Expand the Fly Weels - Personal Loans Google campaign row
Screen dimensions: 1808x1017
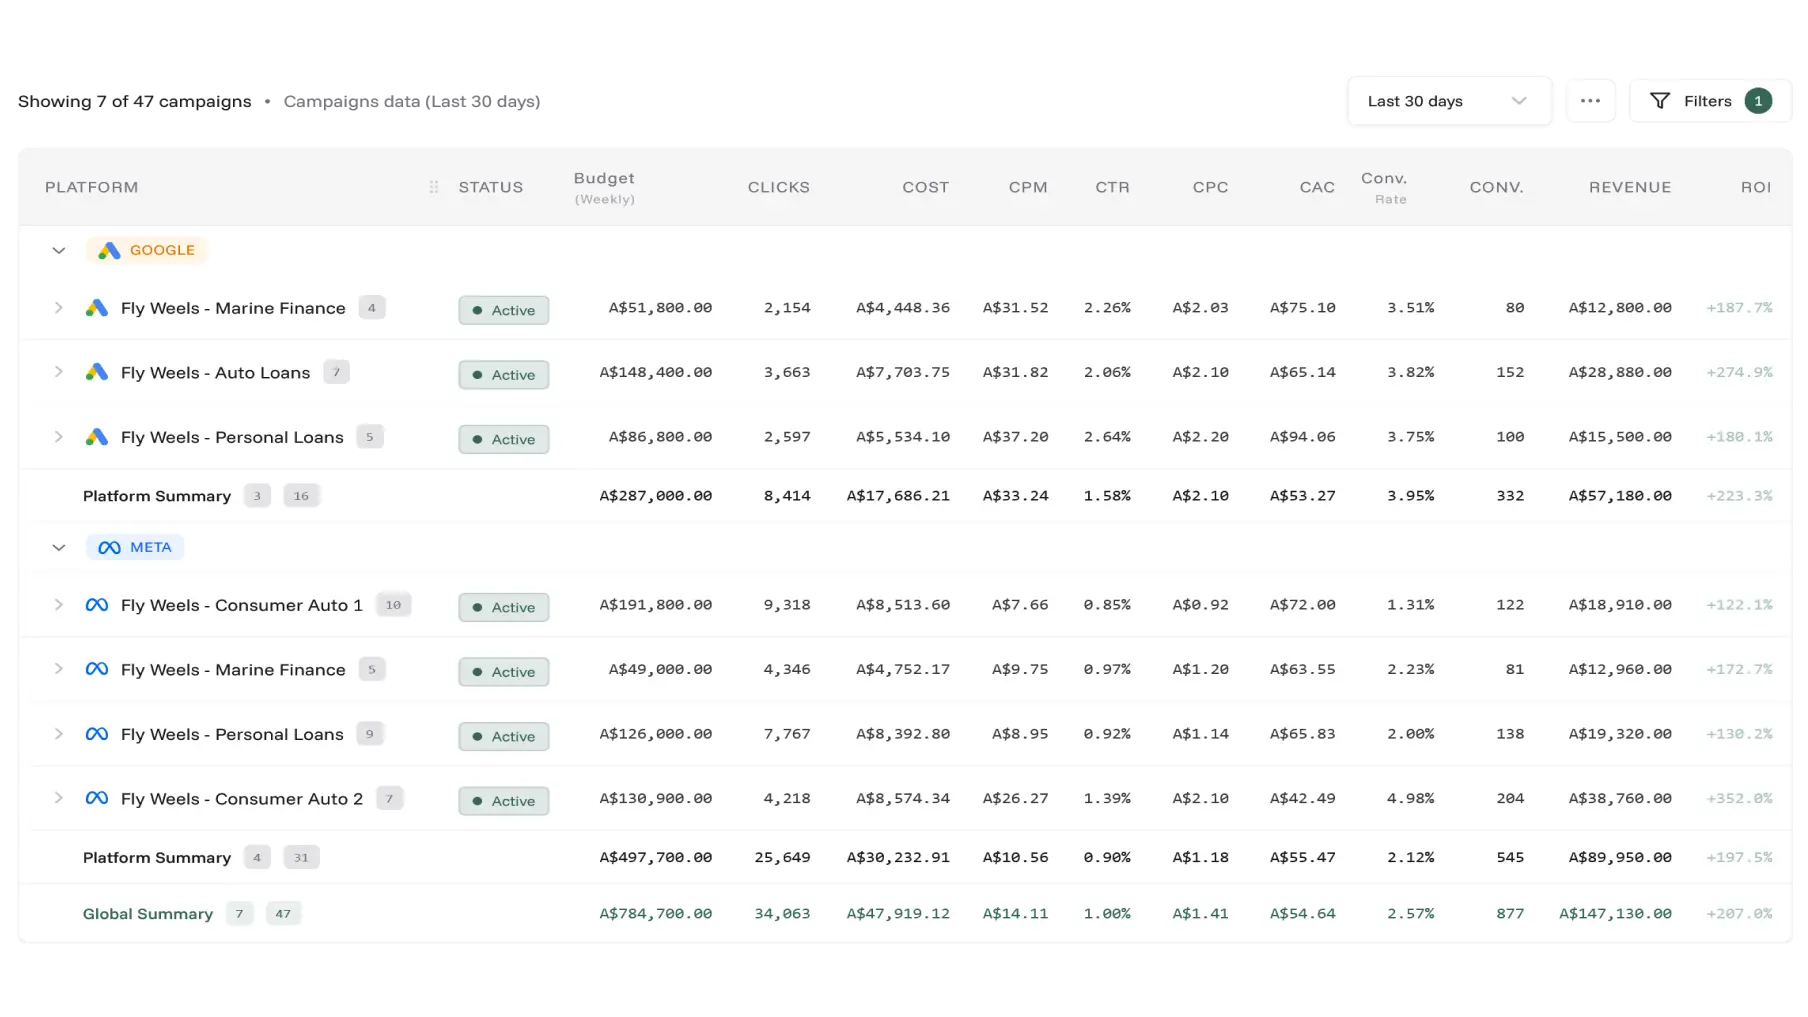(58, 437)
